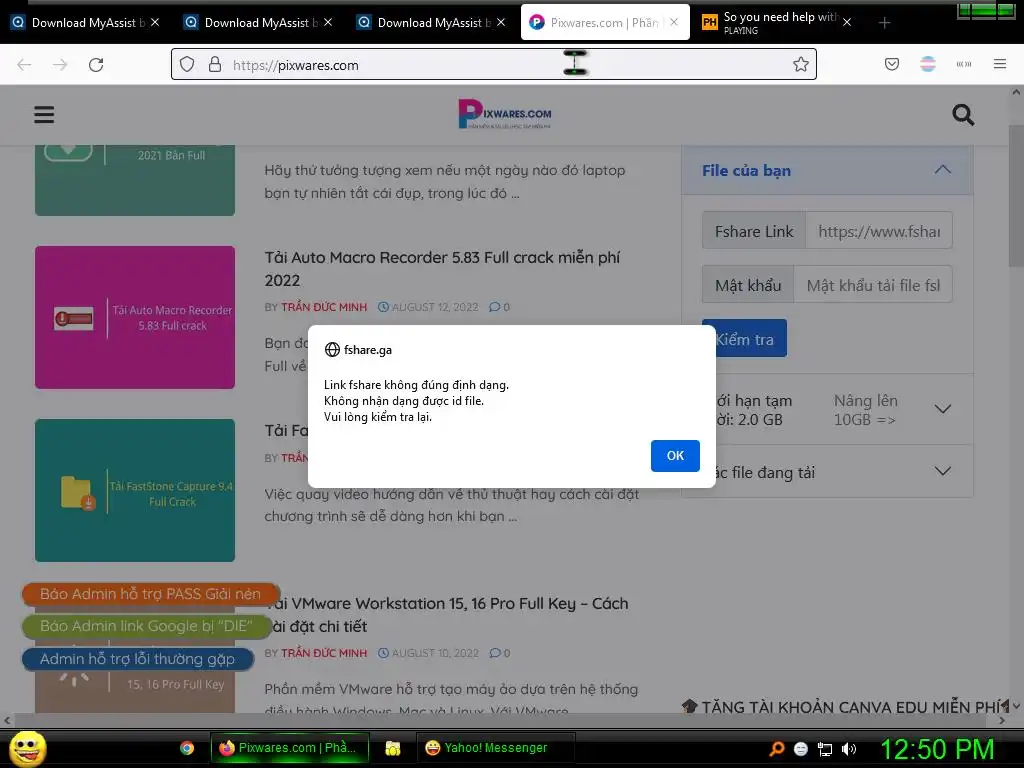Open the extension icon beside account avatar

point(963,64)
